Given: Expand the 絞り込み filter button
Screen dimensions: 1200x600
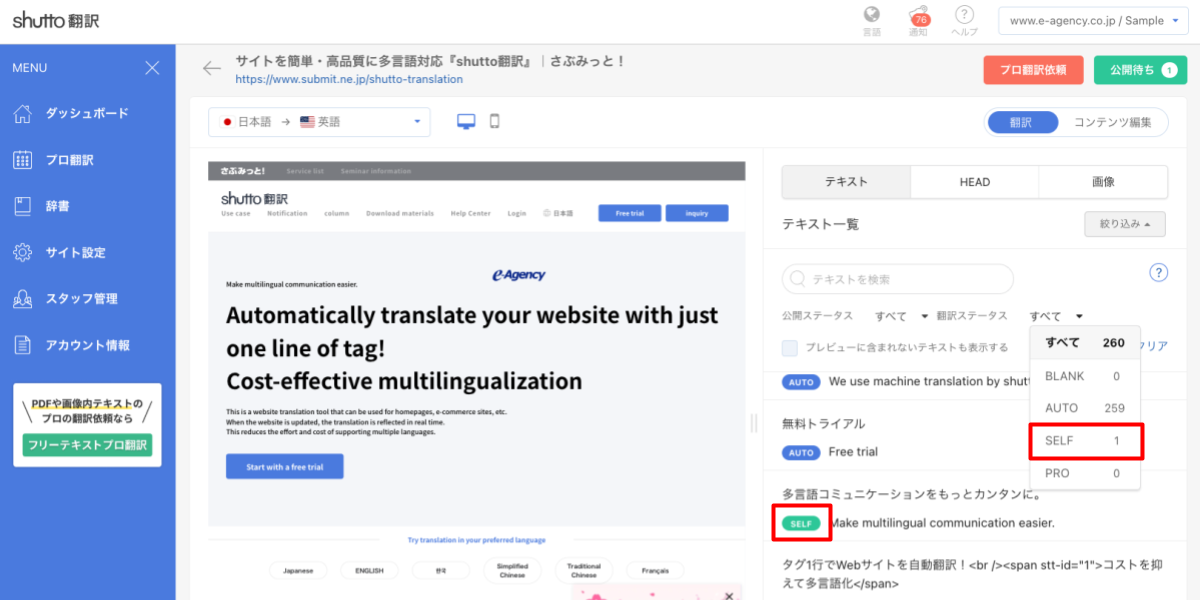Looking at the screenshot, I should point(1125,224).
